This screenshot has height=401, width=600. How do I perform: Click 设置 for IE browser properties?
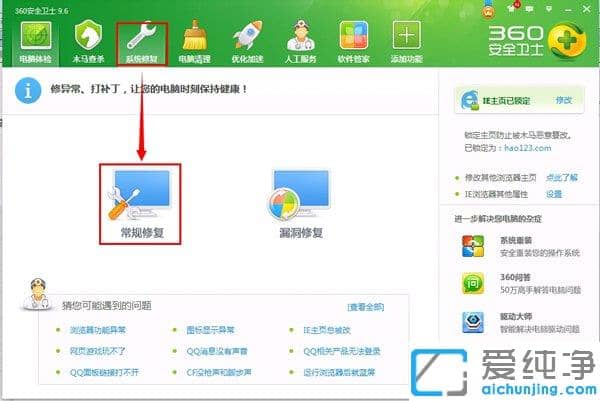coord(554,194)
